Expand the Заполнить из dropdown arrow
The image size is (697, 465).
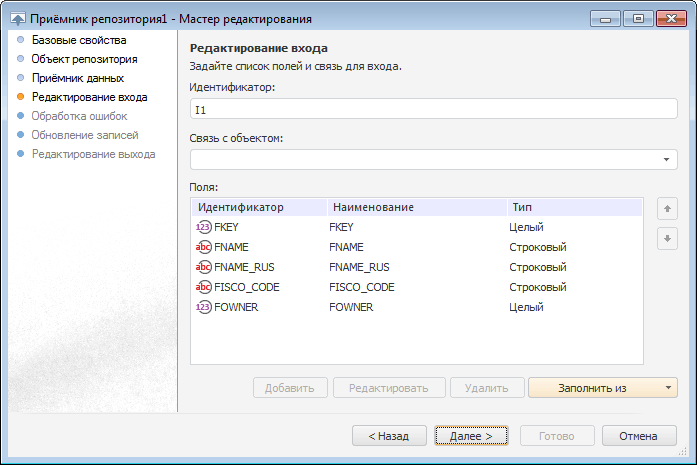(x=667, y=388)
